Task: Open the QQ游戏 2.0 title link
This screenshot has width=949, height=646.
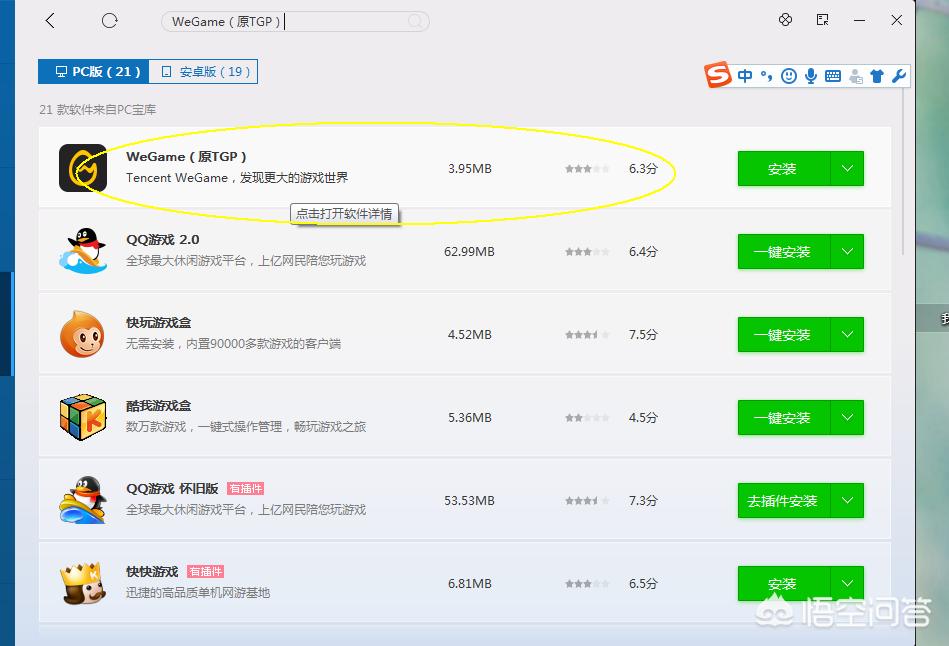Action: [x=163, y=239]
